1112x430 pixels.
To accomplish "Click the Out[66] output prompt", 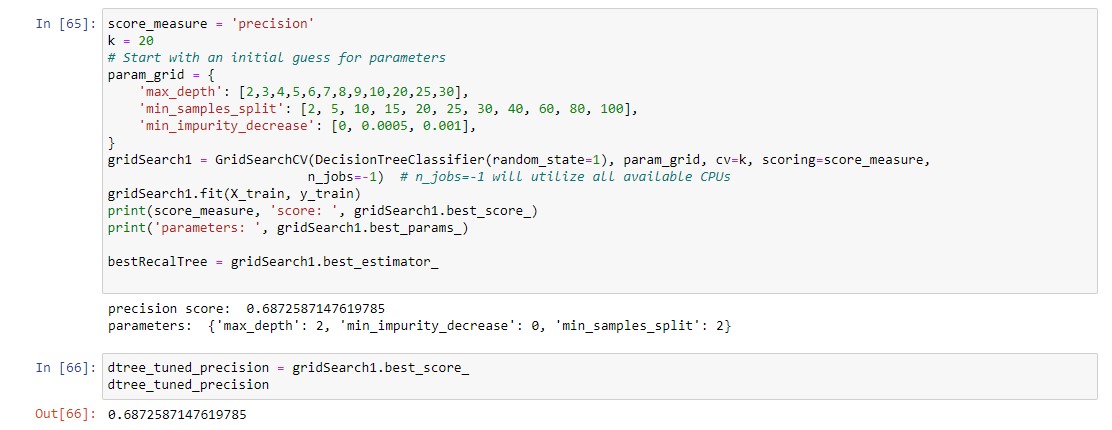I will pyautogui.click(x=66, y=414).
